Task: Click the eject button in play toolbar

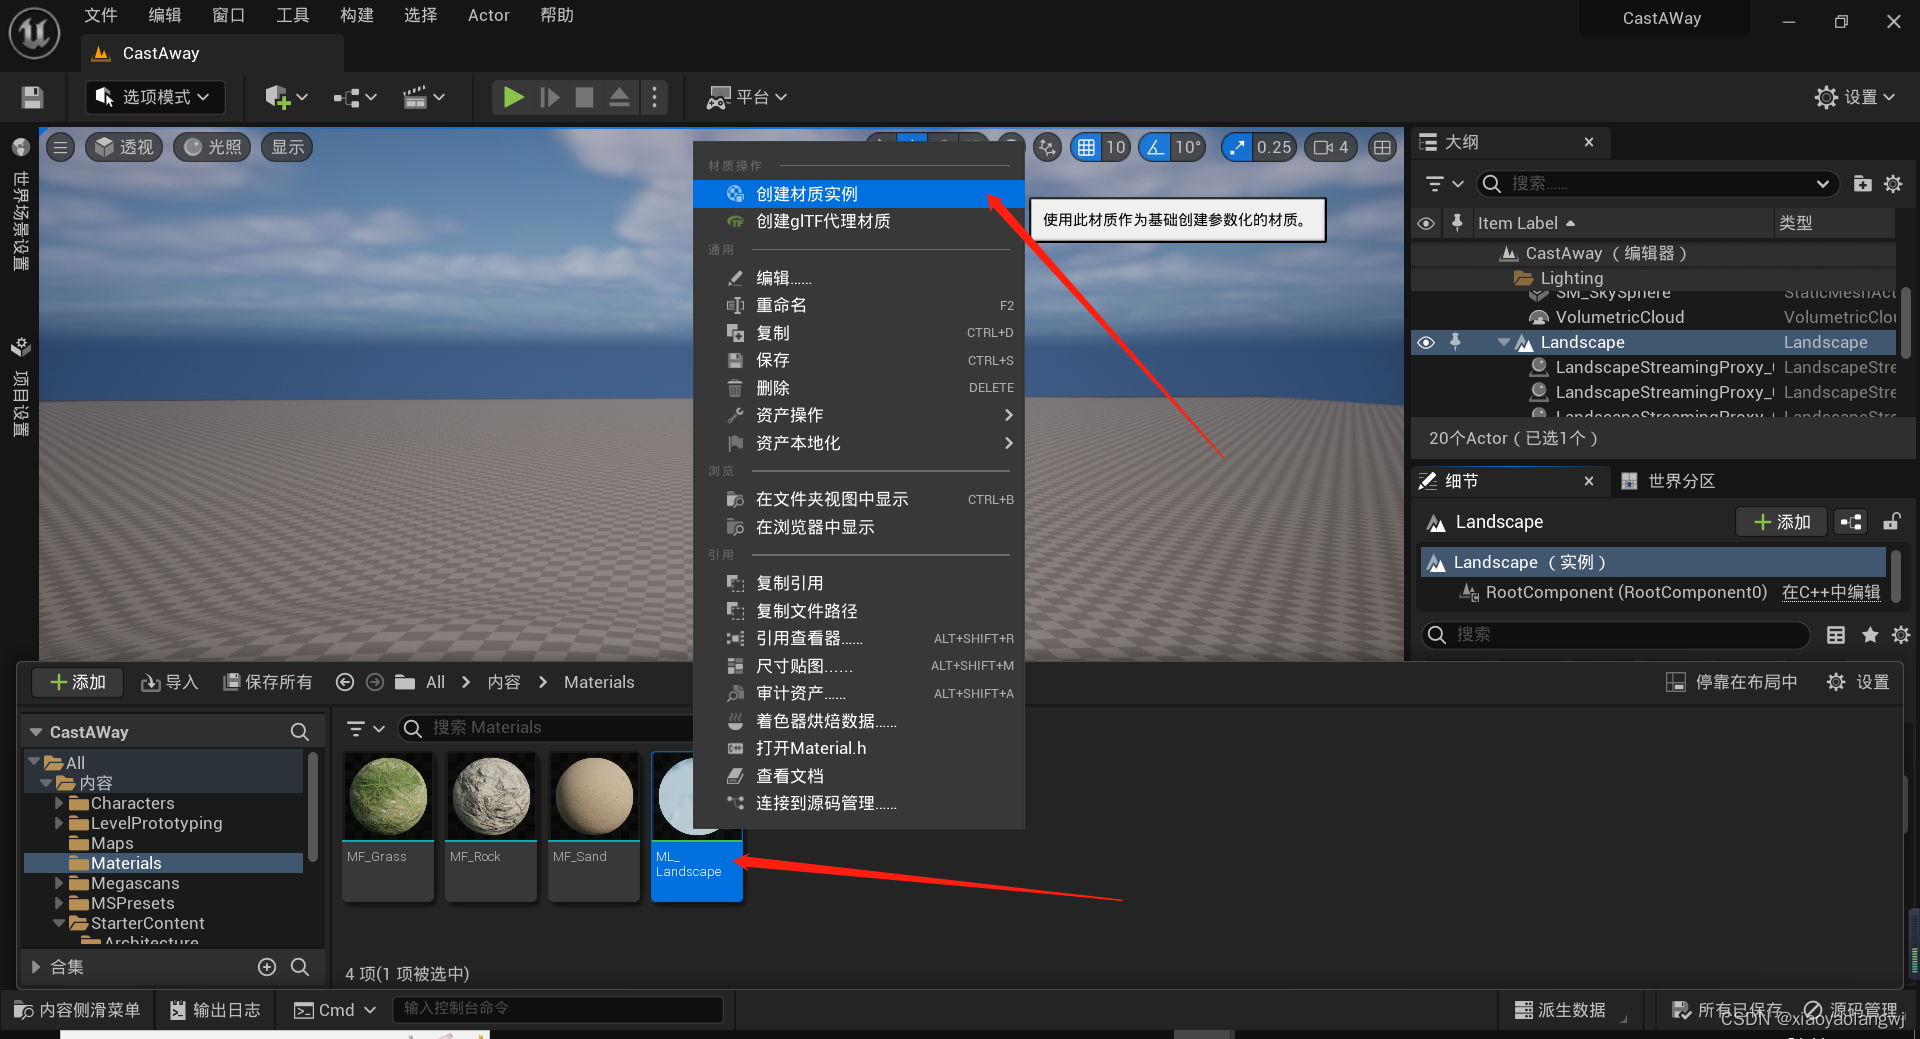Action: point(620,97)
